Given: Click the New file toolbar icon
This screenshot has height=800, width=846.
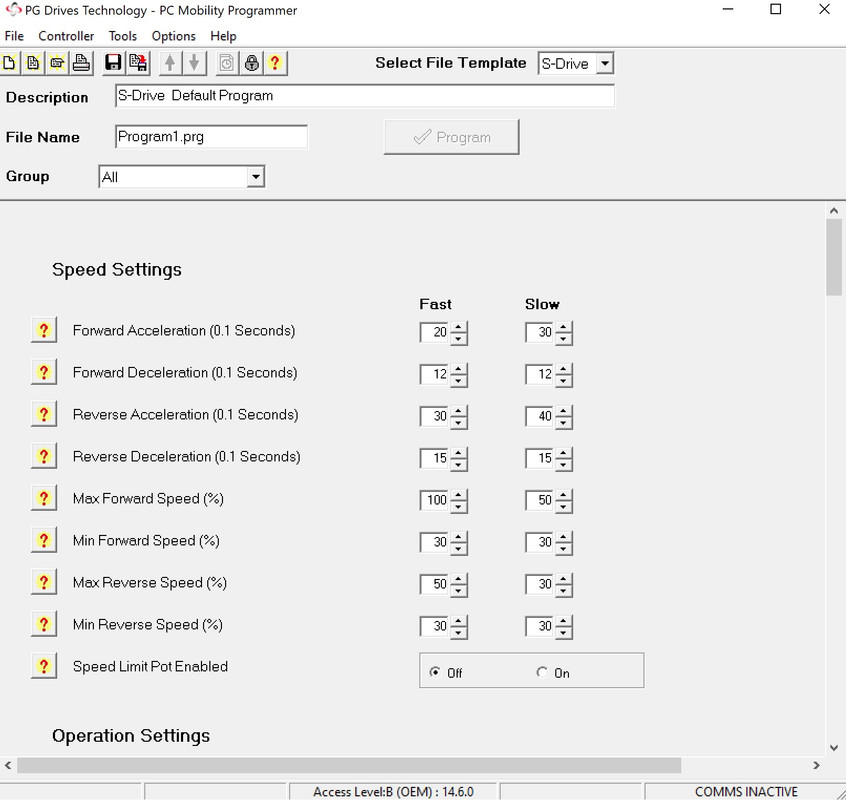Looking at the screenshot, I should [9, 63].
